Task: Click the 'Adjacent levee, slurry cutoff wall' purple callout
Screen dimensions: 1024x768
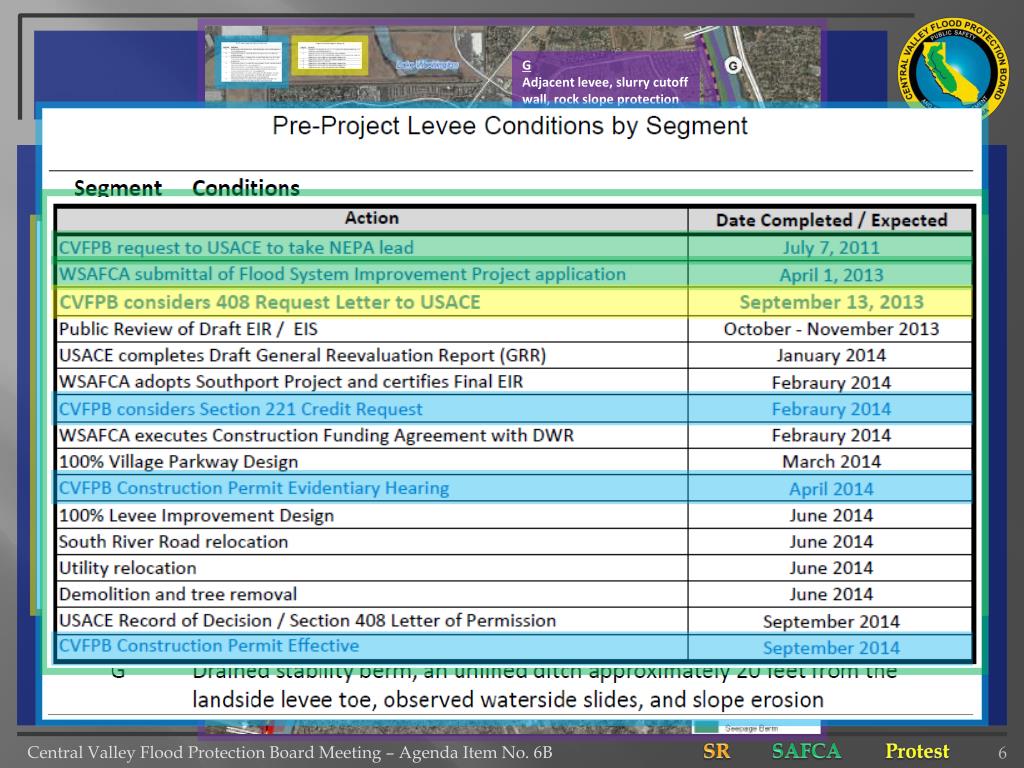Action: click(605, 82)
